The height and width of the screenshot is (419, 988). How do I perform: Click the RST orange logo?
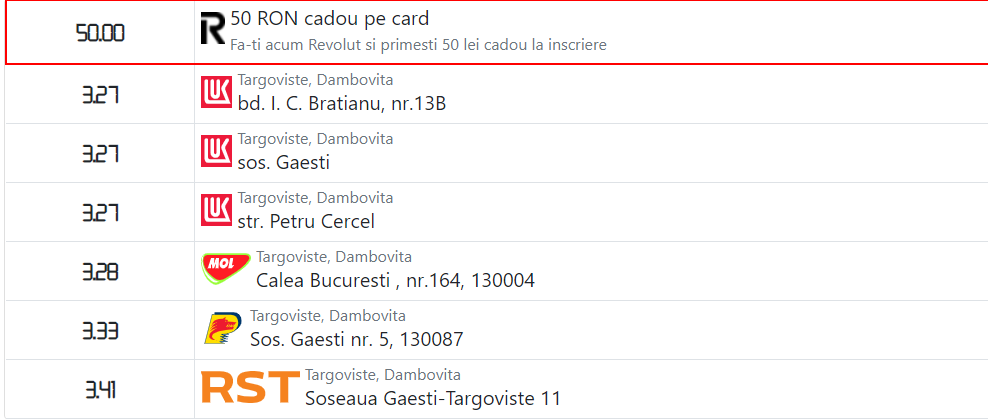click(x=250, y=387)
